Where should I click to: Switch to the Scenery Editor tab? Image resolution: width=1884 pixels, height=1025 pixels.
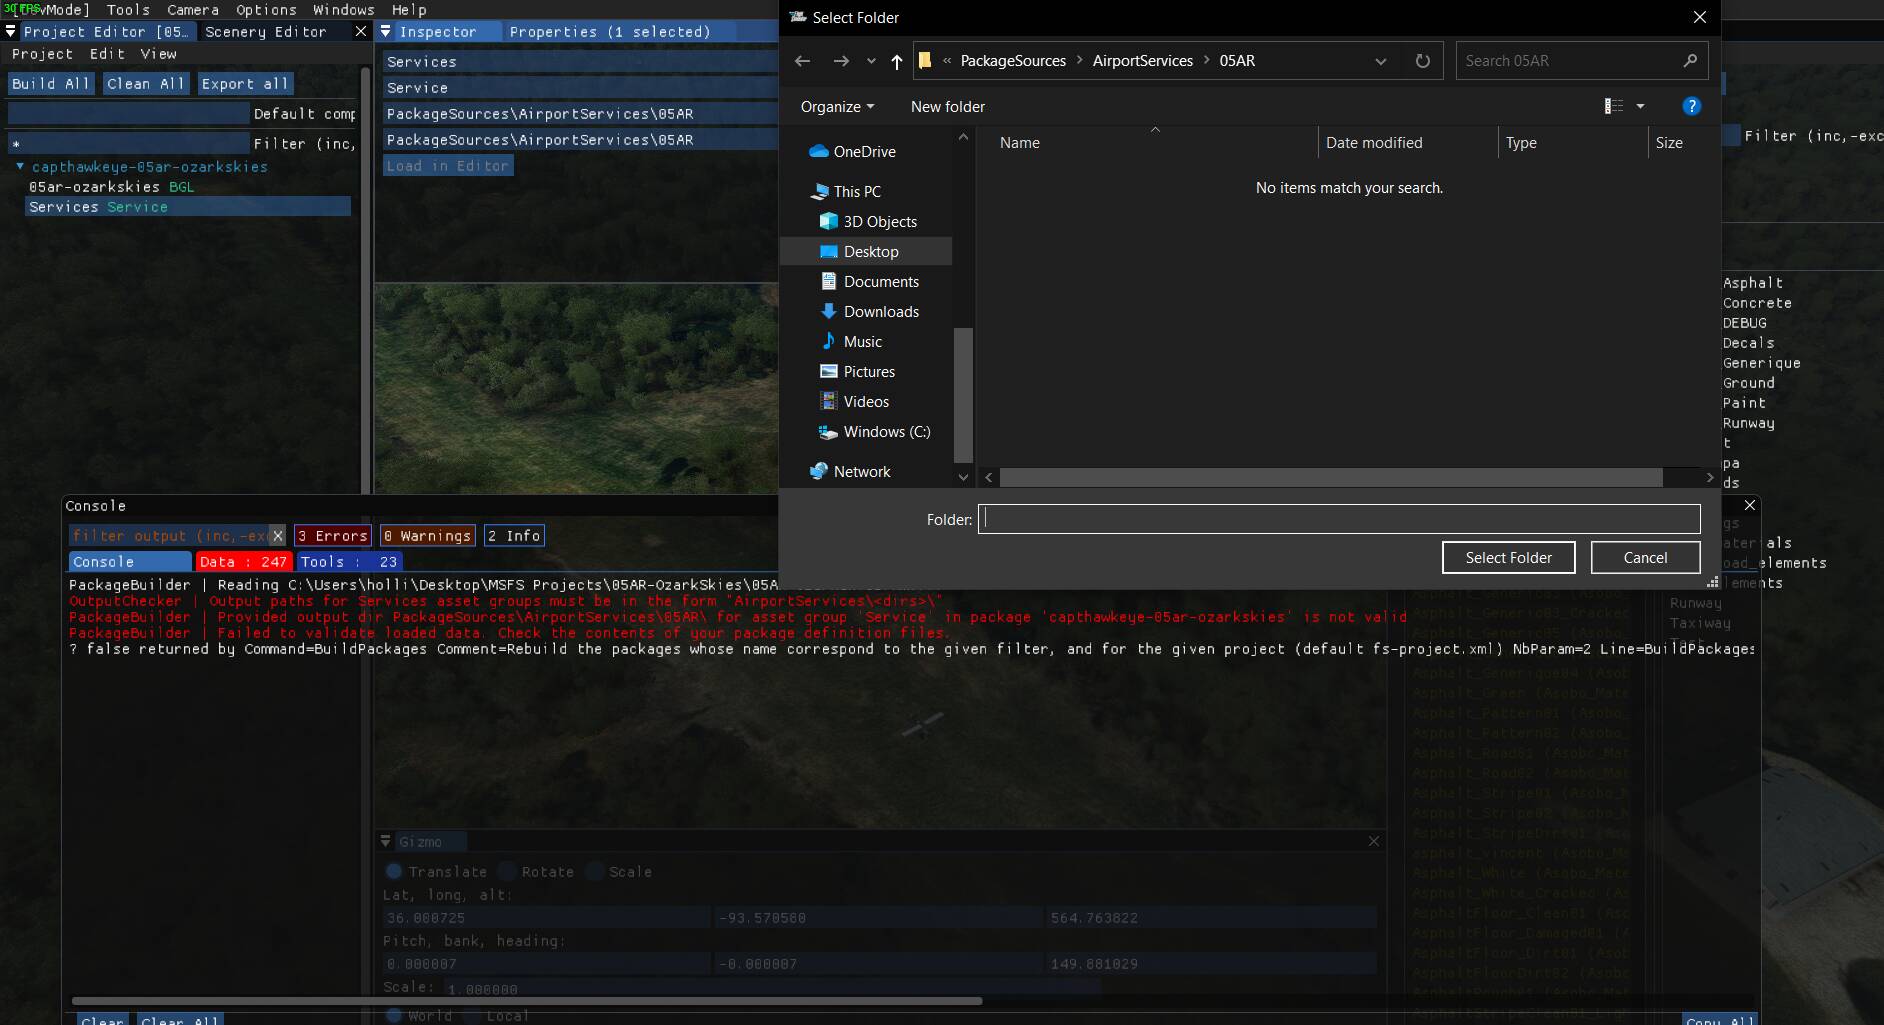tap(265, 32)
